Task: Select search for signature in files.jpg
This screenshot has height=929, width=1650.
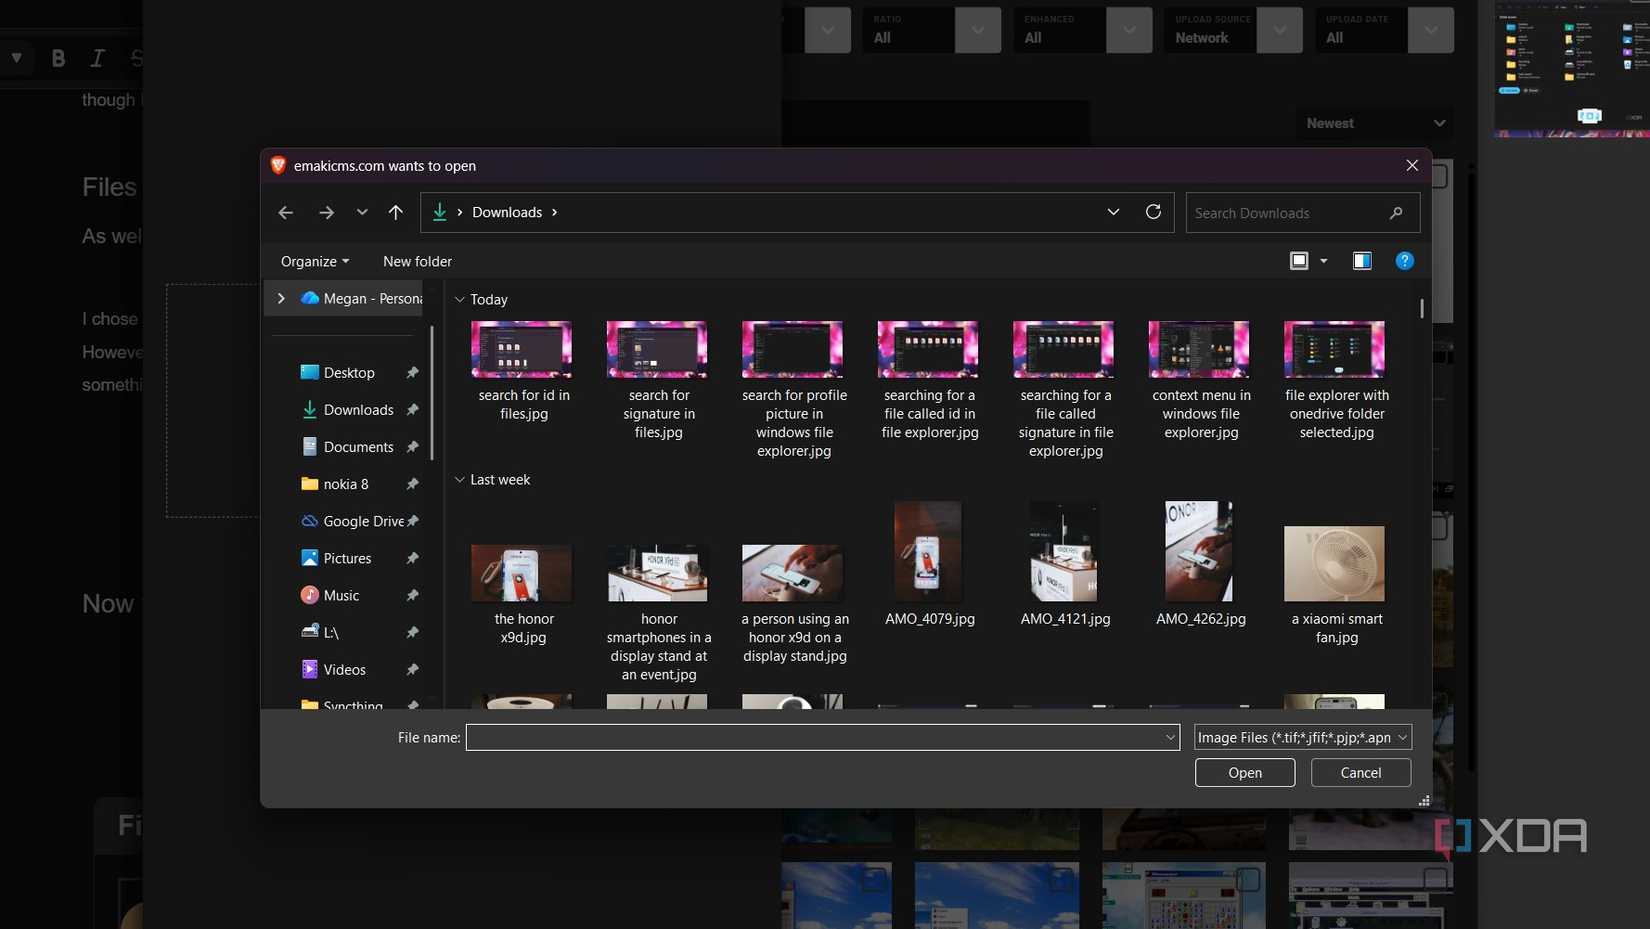Action: pyautogui.click(x=658, y=380)
